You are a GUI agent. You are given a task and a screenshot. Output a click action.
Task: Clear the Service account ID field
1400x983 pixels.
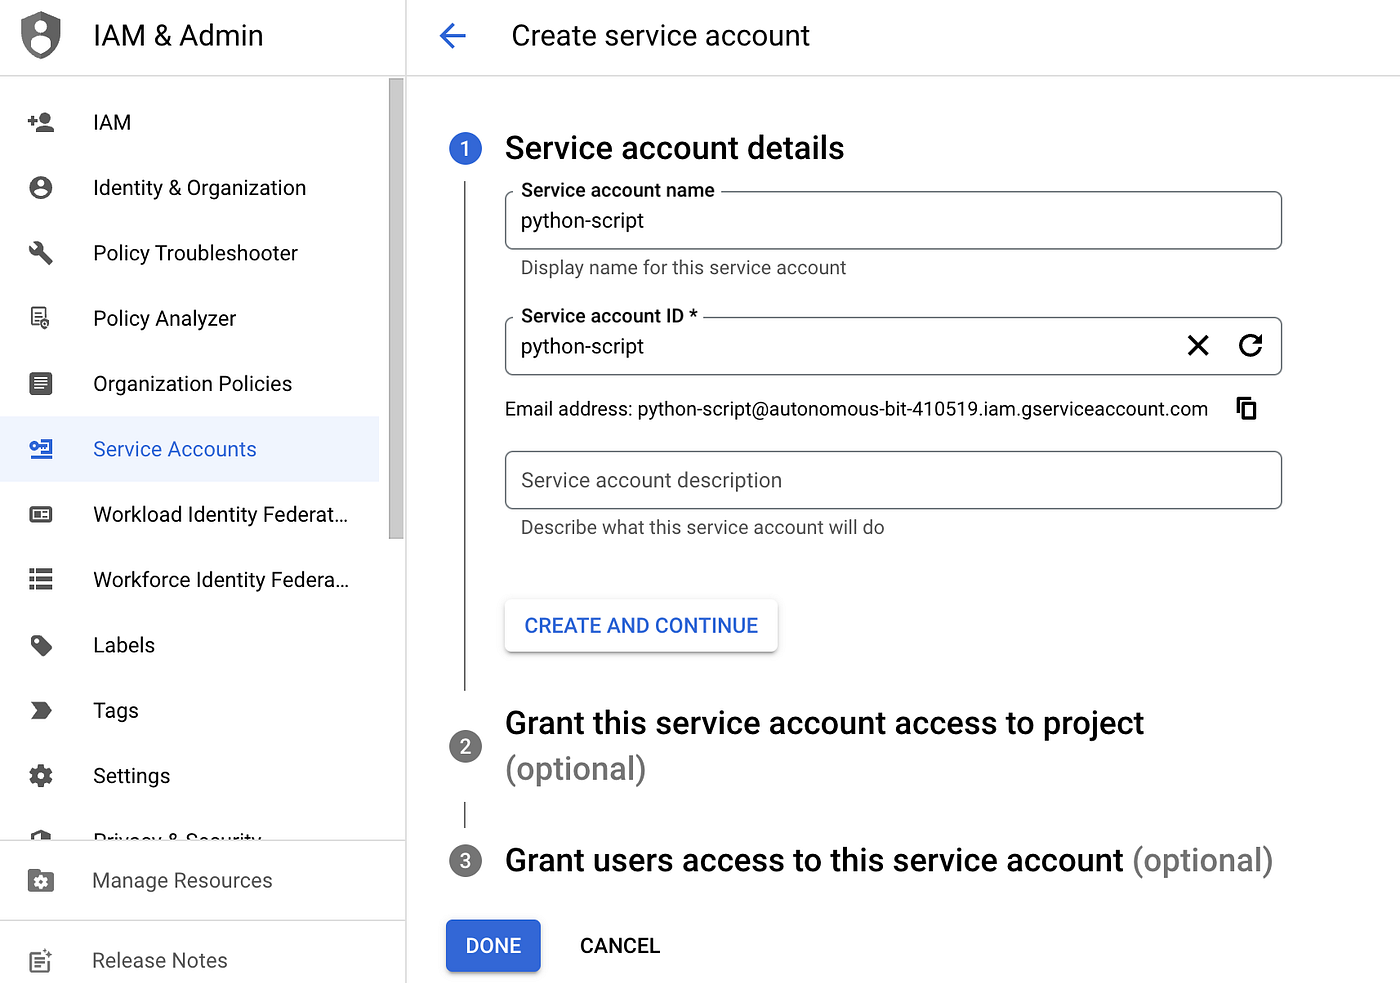click(x=1197, y=346)
